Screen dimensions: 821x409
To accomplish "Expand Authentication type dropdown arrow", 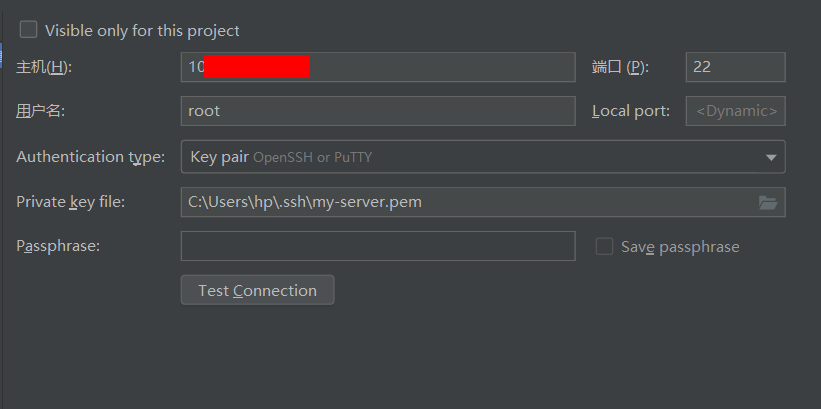I will coord(771,157).
